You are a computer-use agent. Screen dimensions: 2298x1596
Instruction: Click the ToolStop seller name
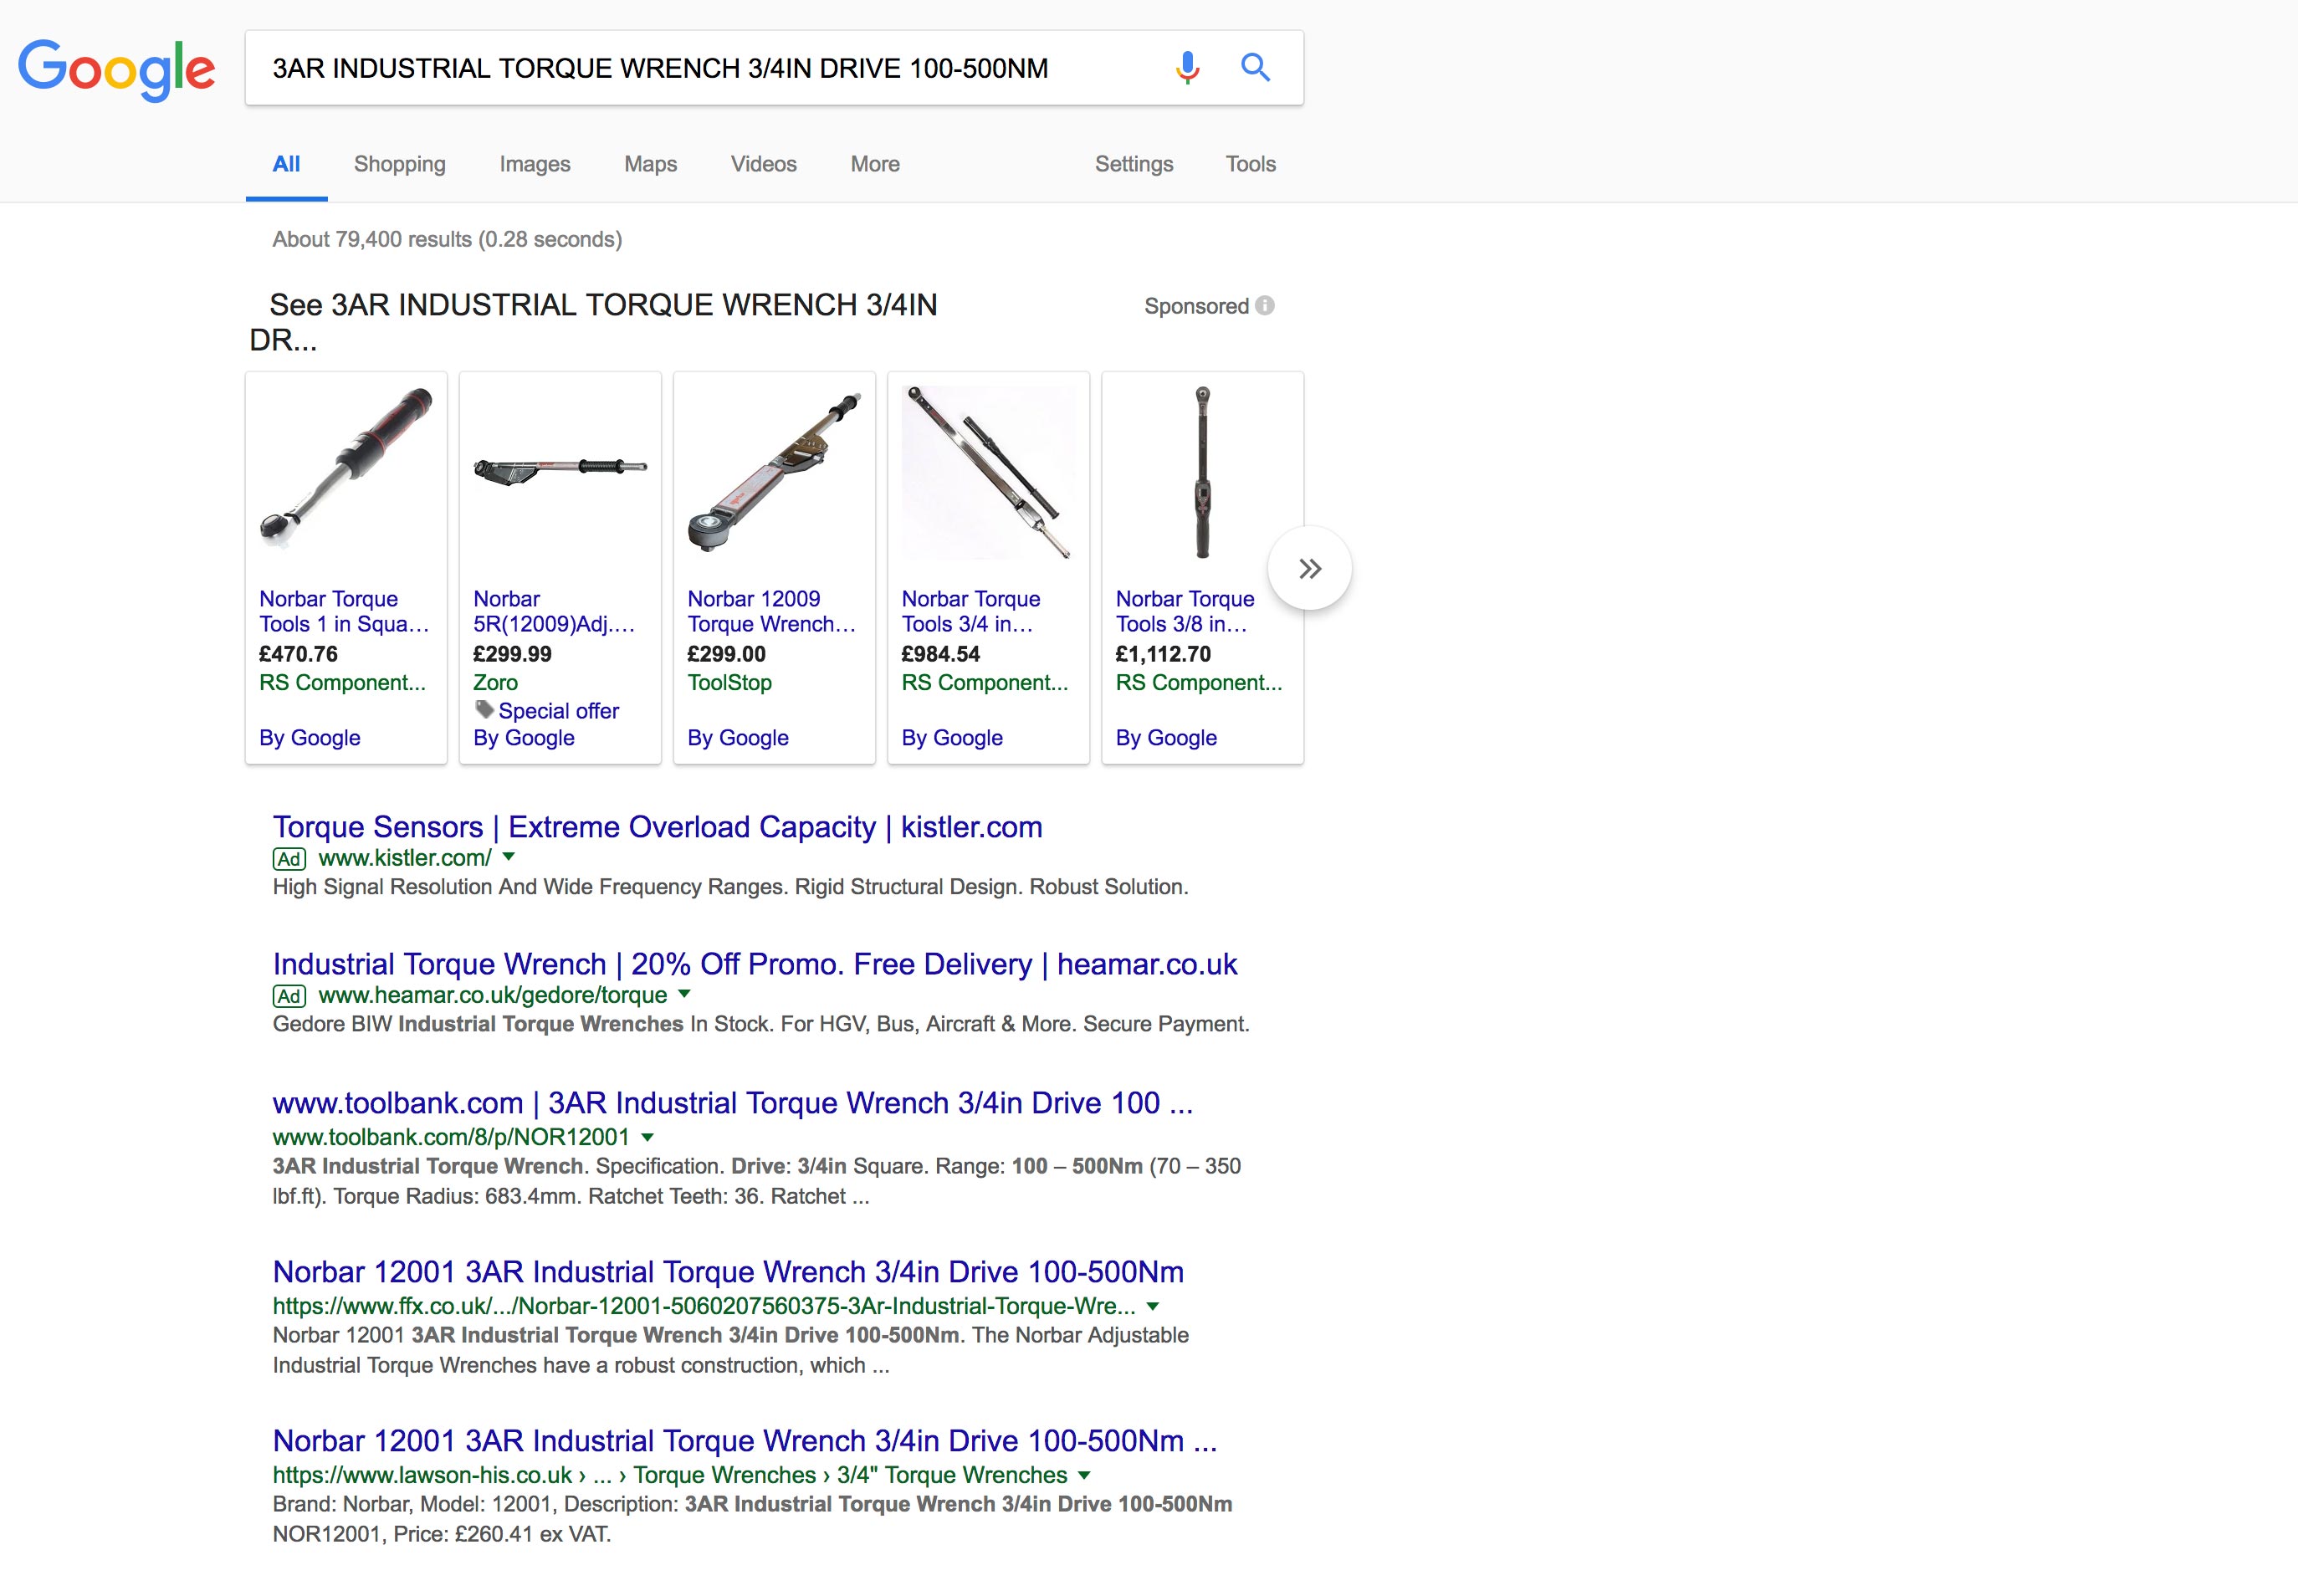tap(729, 683)
